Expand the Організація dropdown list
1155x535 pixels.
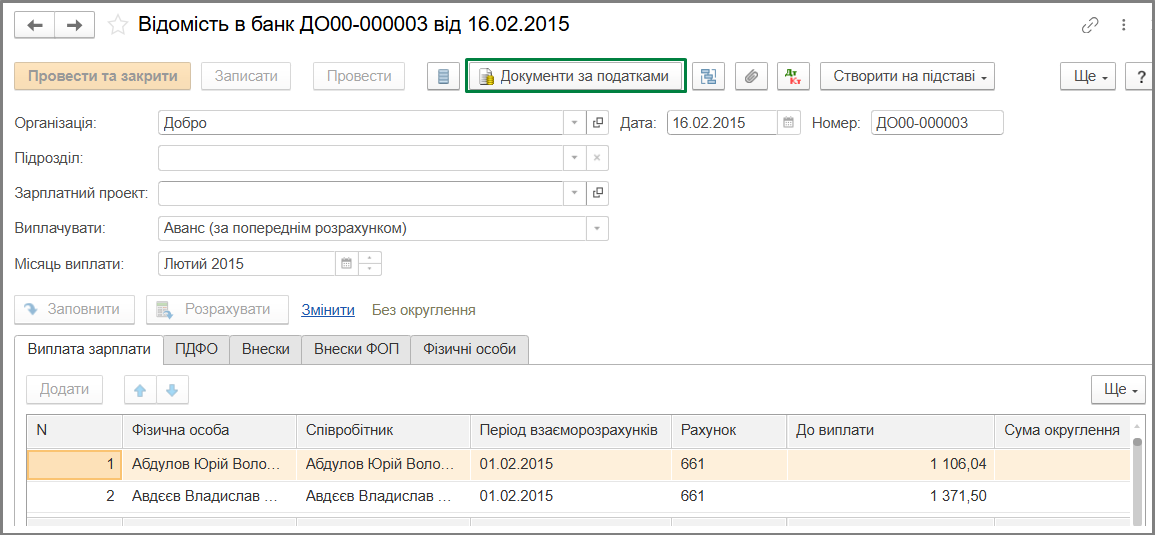click(x=575, y=123)
